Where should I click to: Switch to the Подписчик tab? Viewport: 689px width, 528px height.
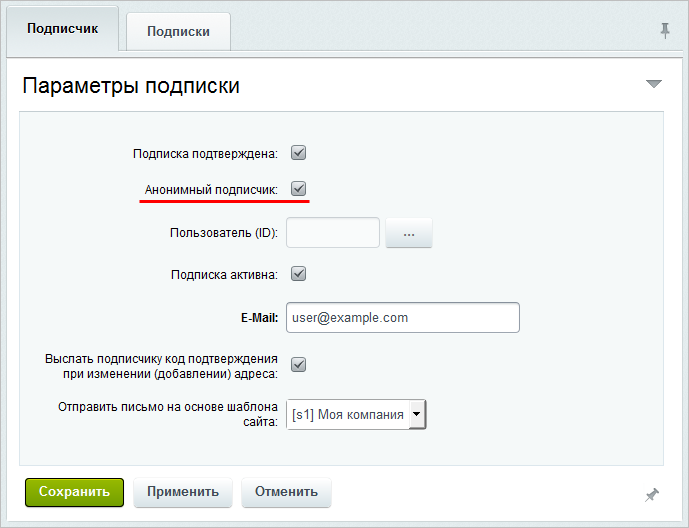click(x=62, y=29)
